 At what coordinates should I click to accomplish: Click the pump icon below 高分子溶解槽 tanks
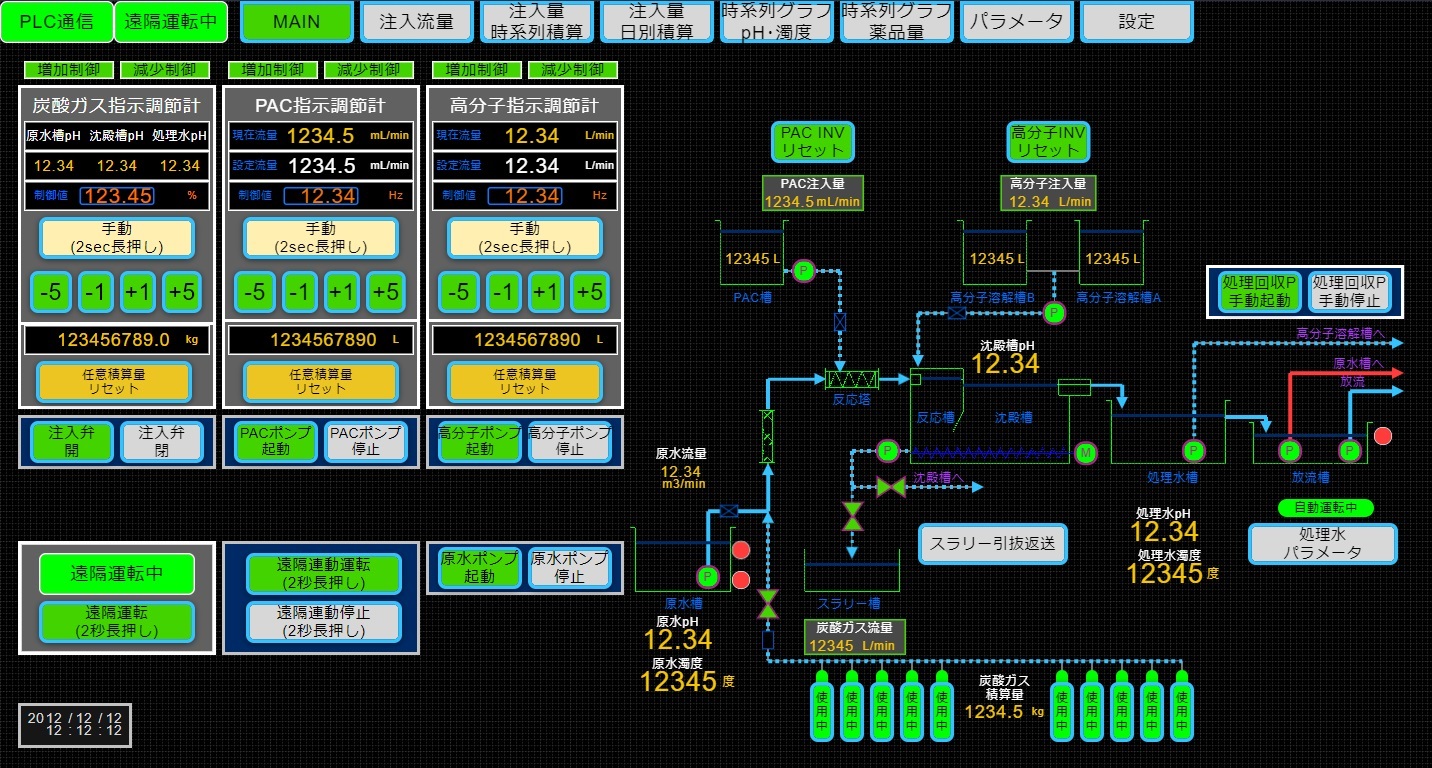(x=1054, y=313)
